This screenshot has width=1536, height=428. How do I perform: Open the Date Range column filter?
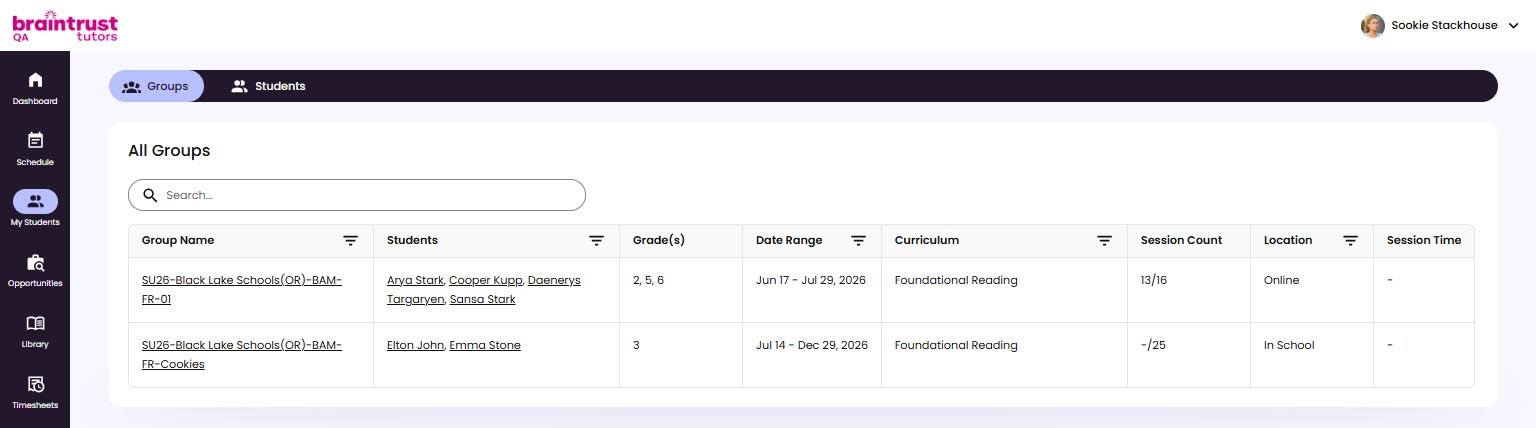point(859,241)
